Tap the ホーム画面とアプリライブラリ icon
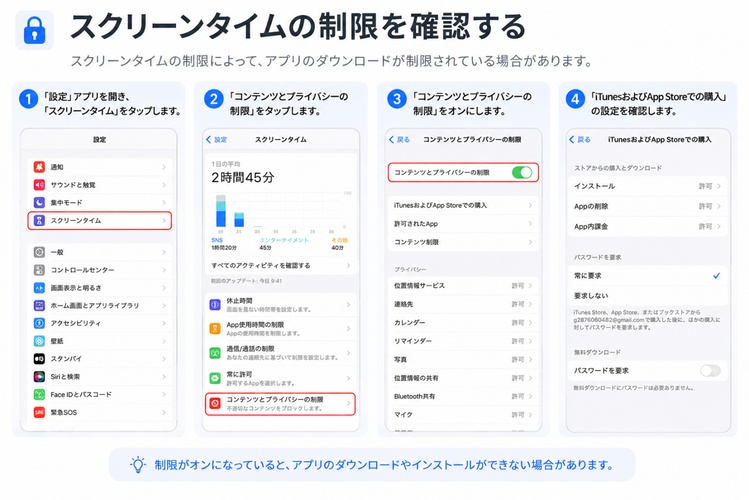Screen dimensions: 749x500 click(x=39, y=306)
